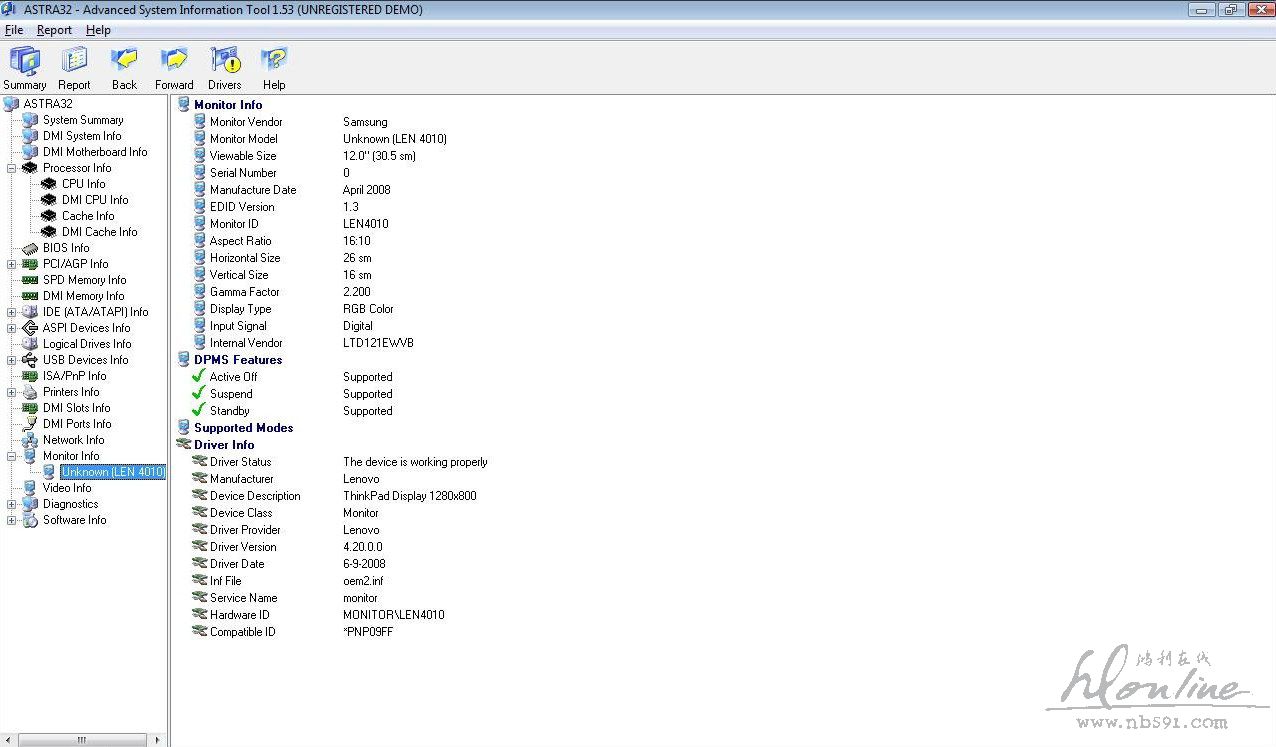The height and width of the screenshot is (747, 1276).
Task: Click the Summary toolbar icon
Action: (25, 62)
